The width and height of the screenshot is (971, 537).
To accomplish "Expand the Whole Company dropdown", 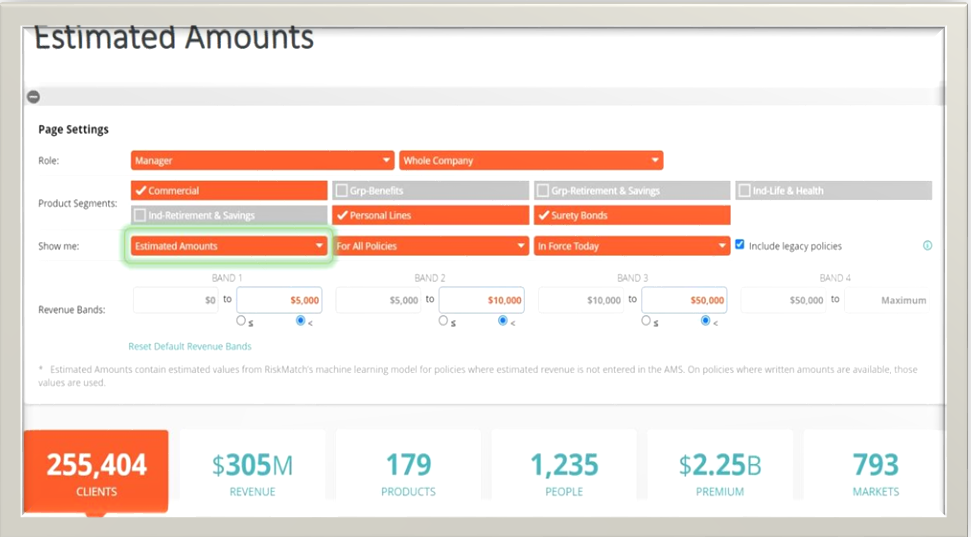I will coord(531,160).
